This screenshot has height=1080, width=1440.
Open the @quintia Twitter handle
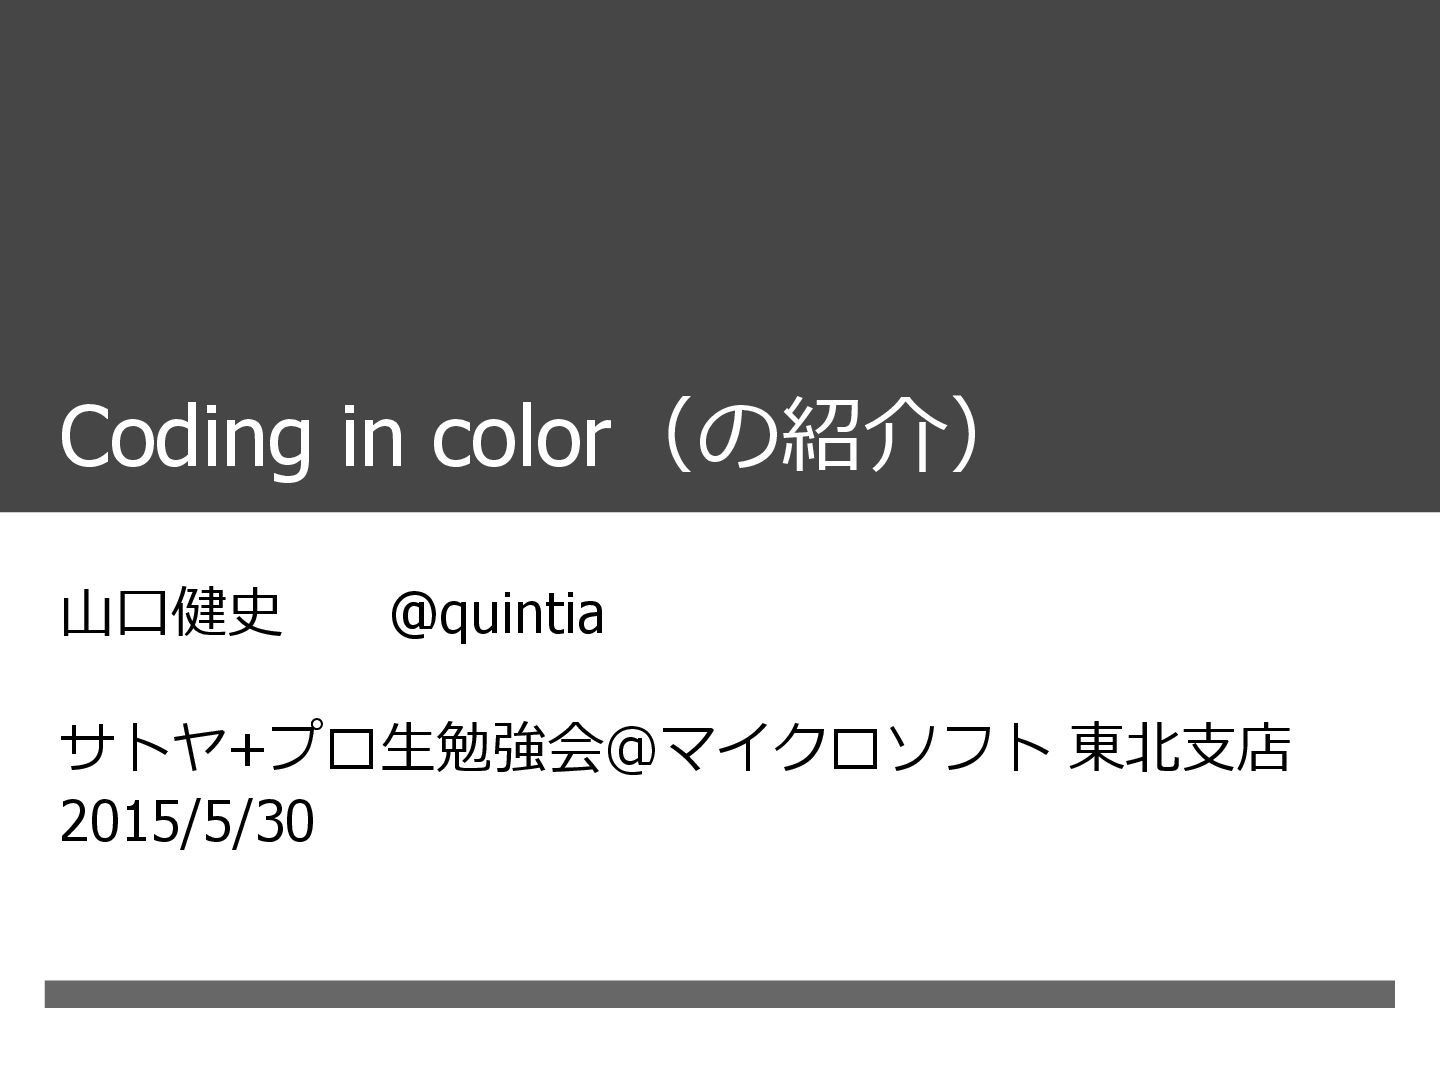[497, 614]
